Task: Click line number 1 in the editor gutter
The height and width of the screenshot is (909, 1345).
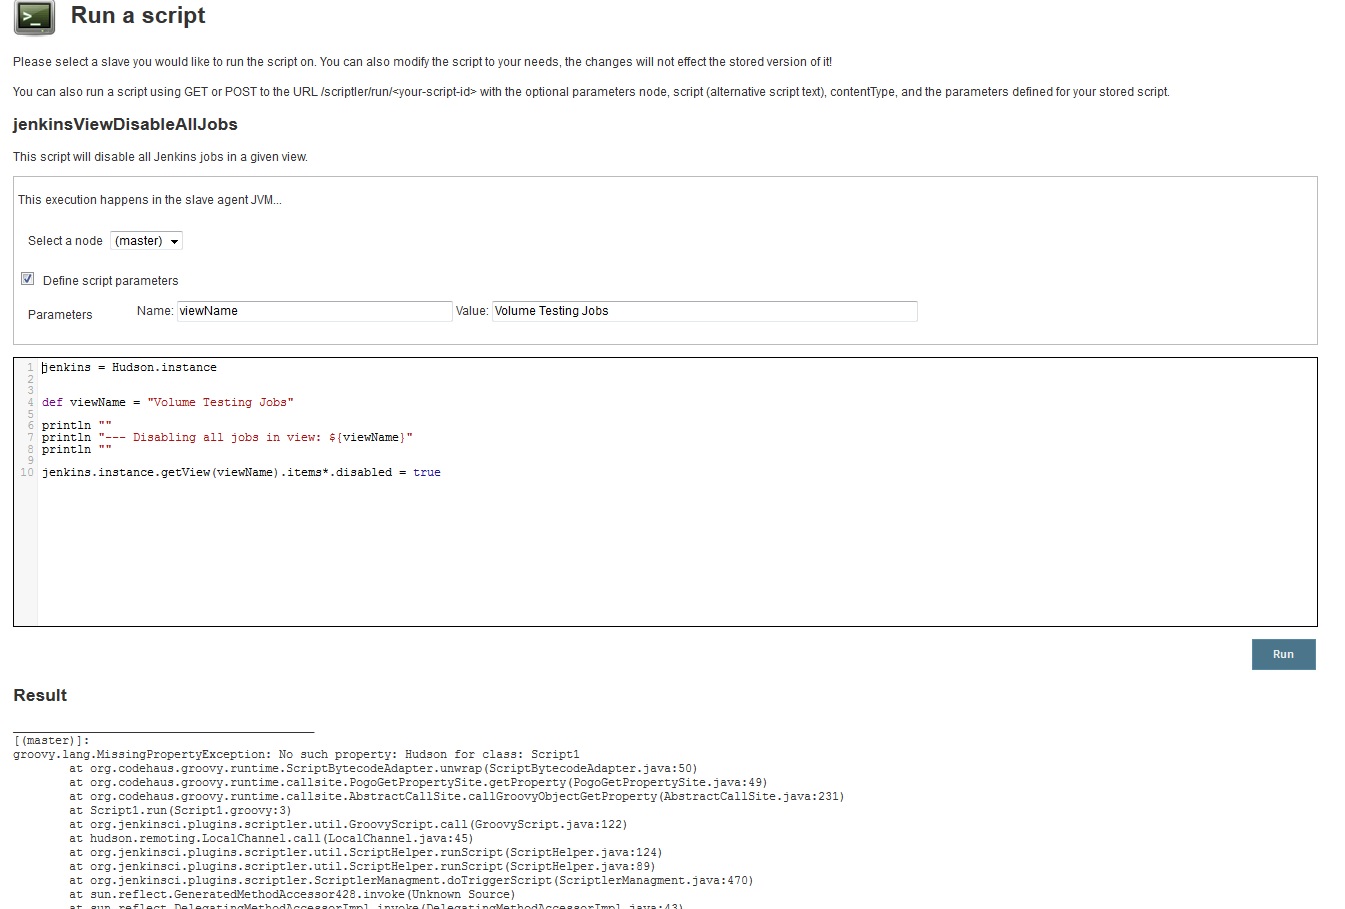Action: point(27,367)
